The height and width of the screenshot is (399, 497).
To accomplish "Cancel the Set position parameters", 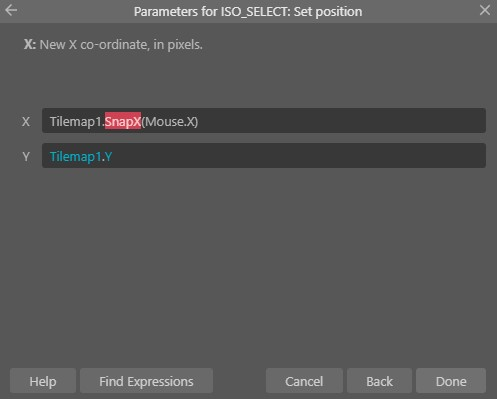I will click(304, 381).
